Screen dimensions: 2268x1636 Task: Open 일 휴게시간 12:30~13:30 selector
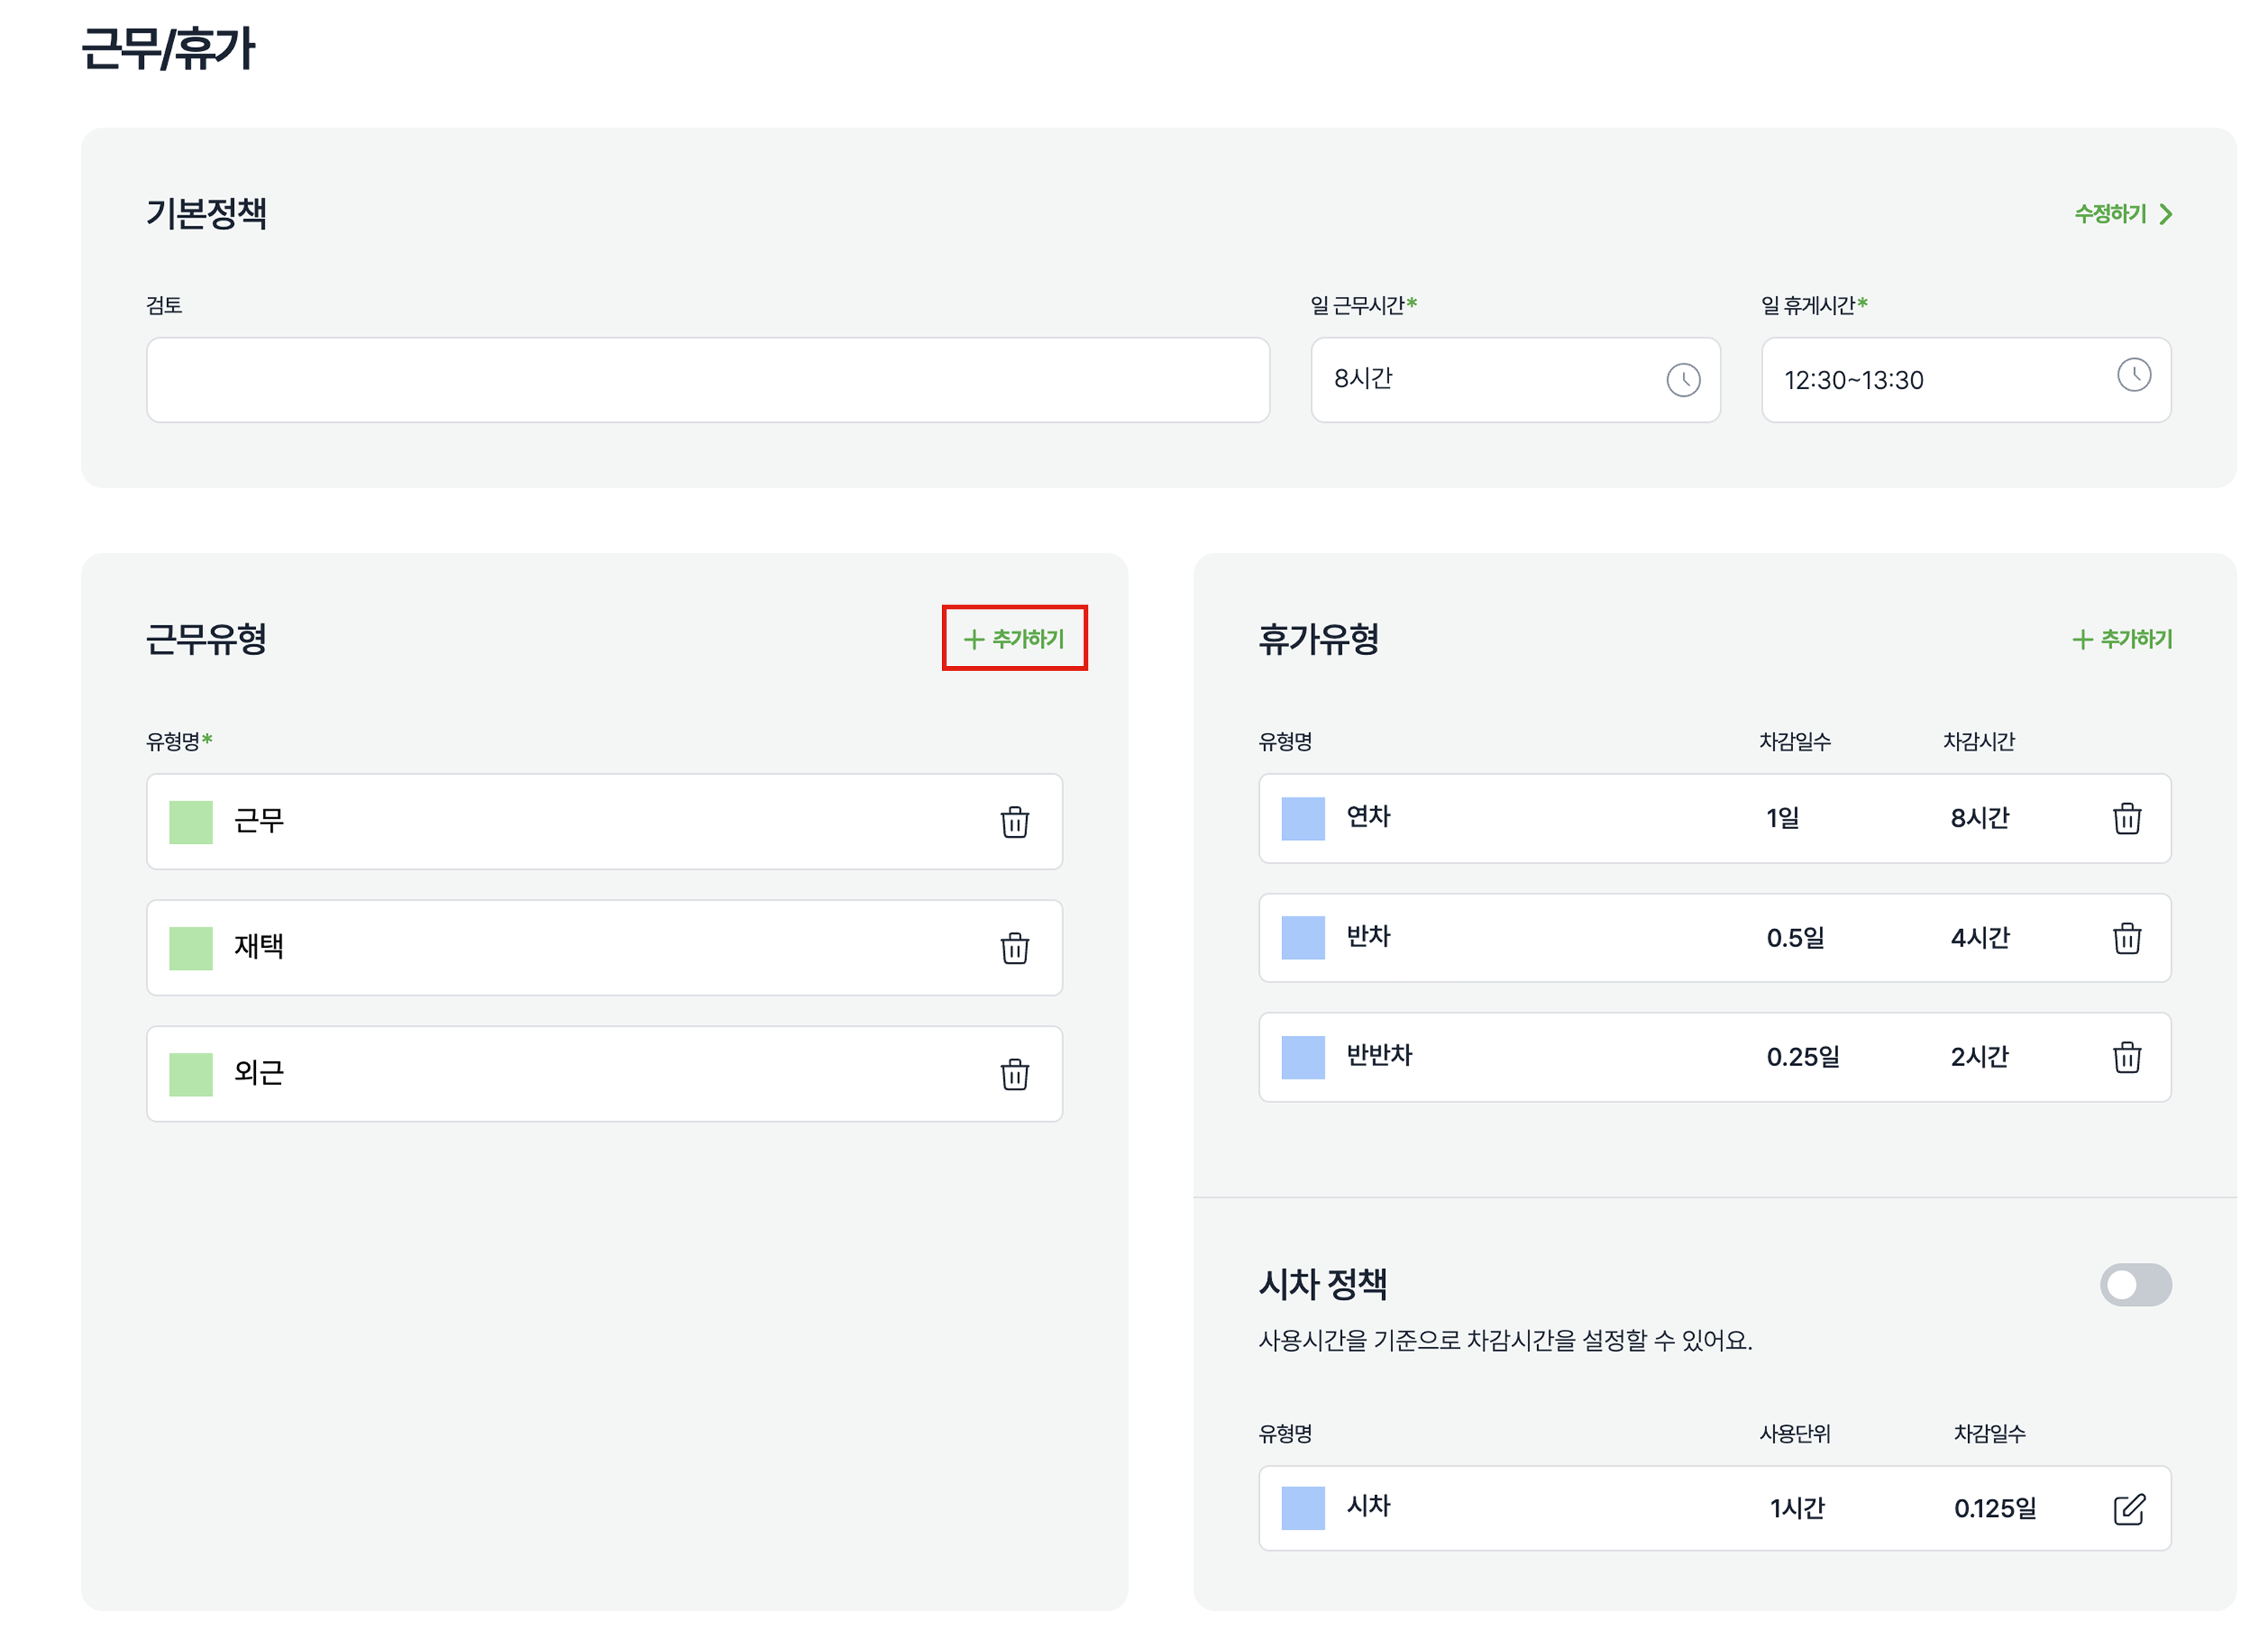[x=1940, y=380]
